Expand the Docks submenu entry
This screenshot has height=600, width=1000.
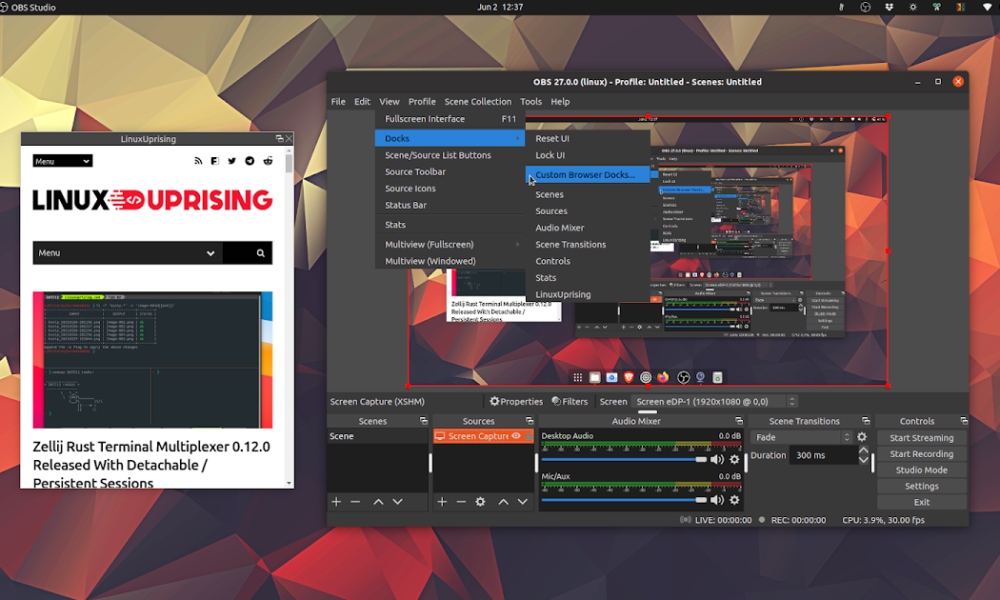click(450, 138)
